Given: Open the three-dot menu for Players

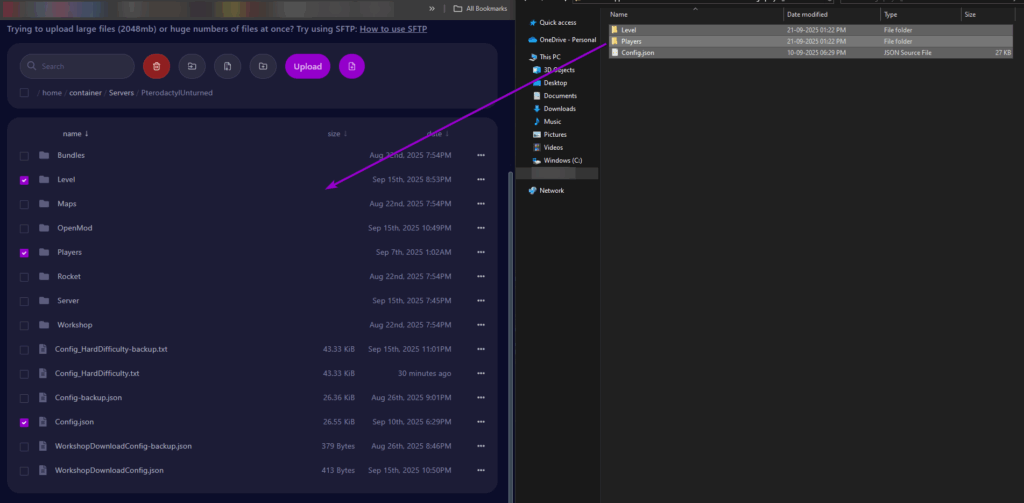Looking at the screenshot, I should pyautogui.click(x=481, y=252).
